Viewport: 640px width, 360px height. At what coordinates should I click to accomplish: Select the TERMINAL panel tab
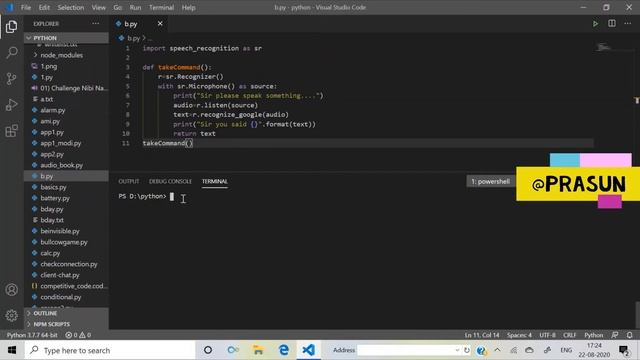click(x=215, y=181)
